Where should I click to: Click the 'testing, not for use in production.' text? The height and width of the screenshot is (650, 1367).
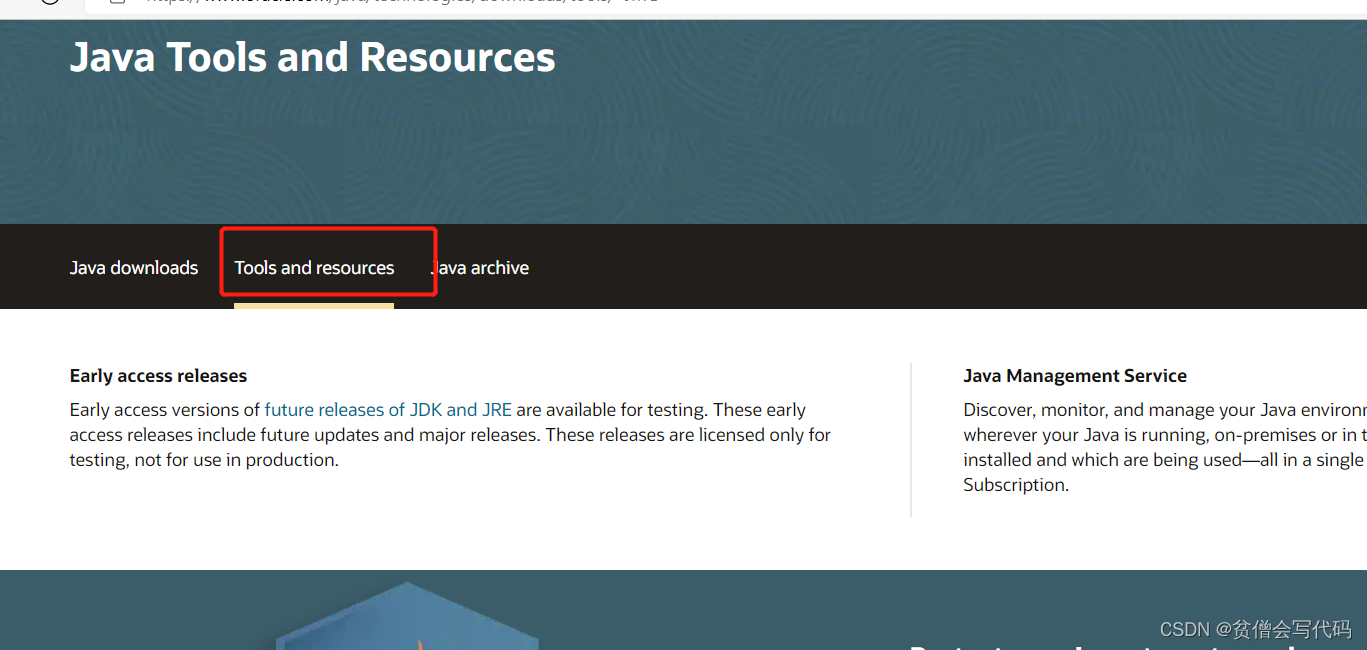(x=204, y=460)
